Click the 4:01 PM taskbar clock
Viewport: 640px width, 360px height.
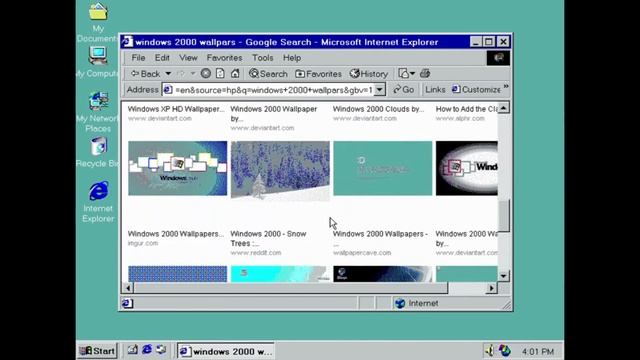point(538,351)
